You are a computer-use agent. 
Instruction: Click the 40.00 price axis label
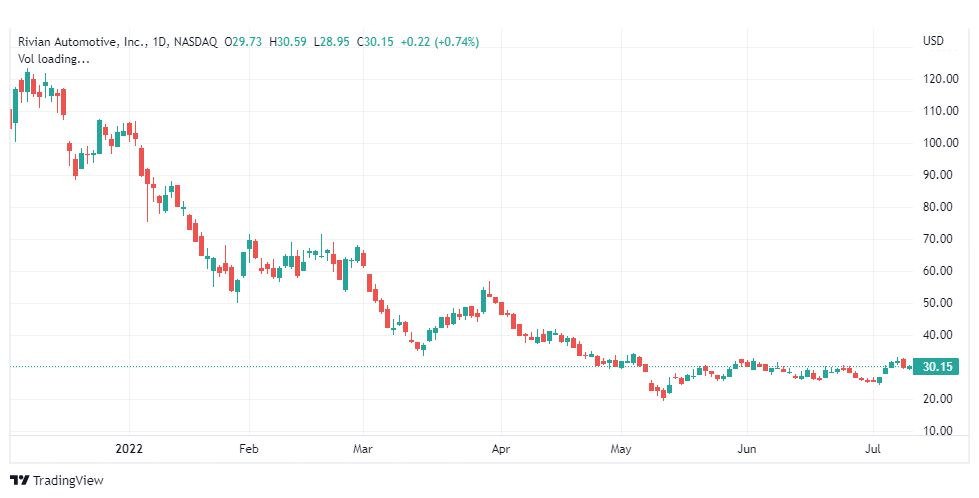click(x=940, y=334)
